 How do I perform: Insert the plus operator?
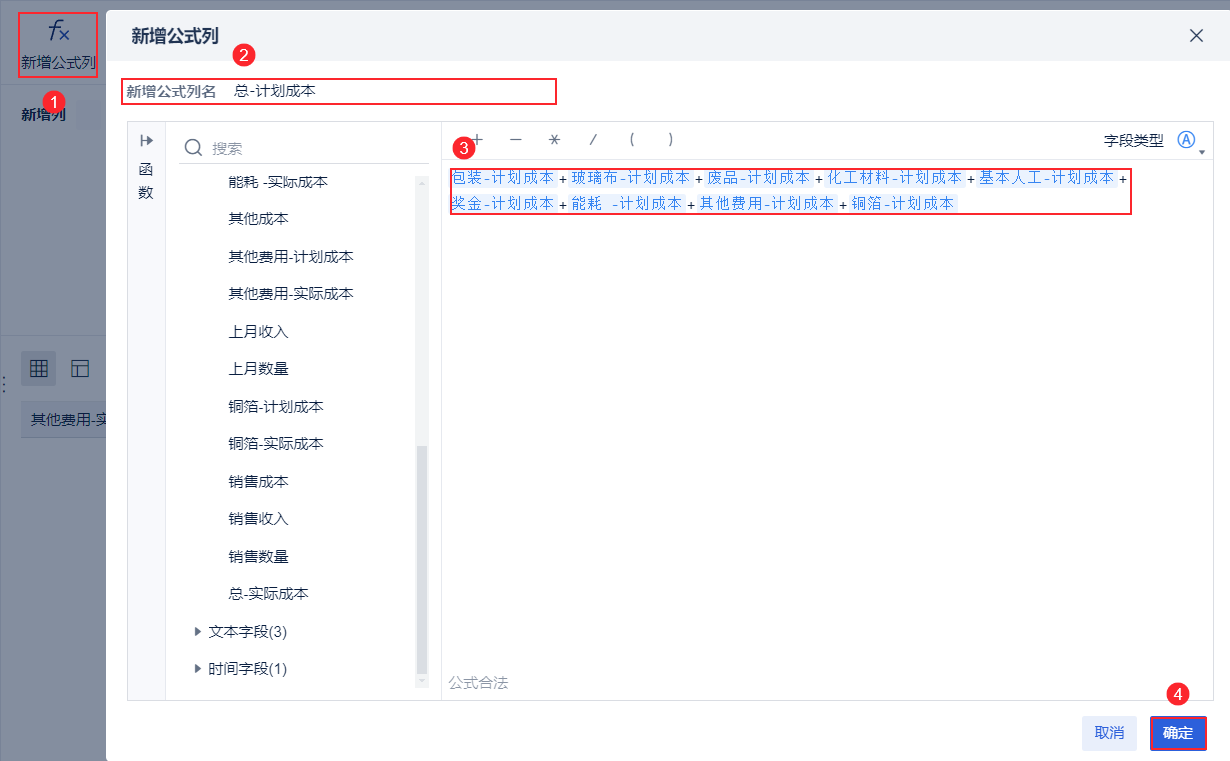(x=477, y=140)
